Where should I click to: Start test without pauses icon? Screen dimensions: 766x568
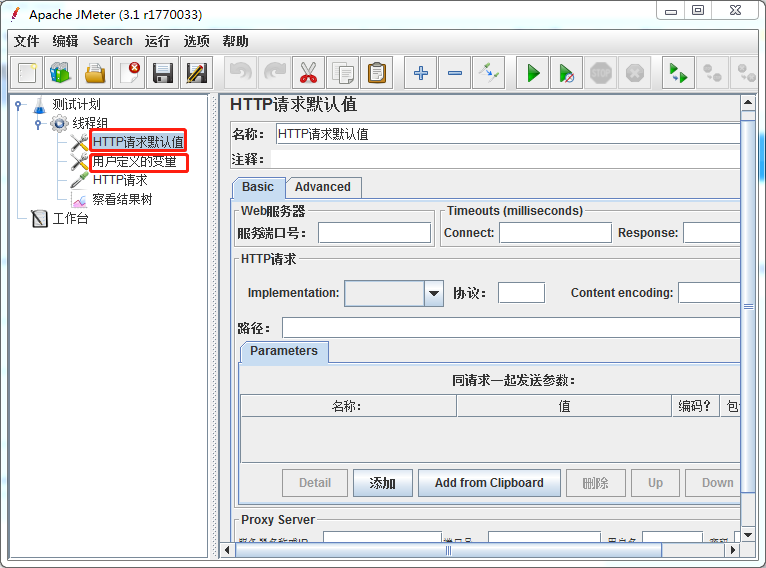click(567, 73)
